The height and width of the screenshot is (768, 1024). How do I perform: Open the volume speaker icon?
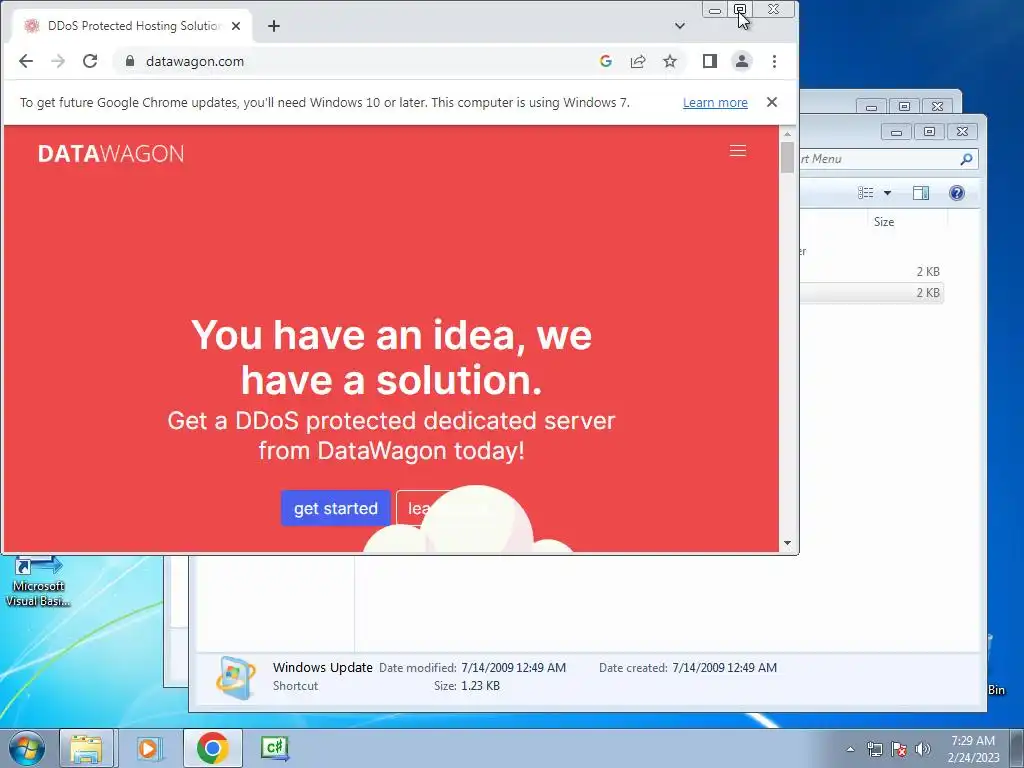pyautogui.click(x=923, y=749)
